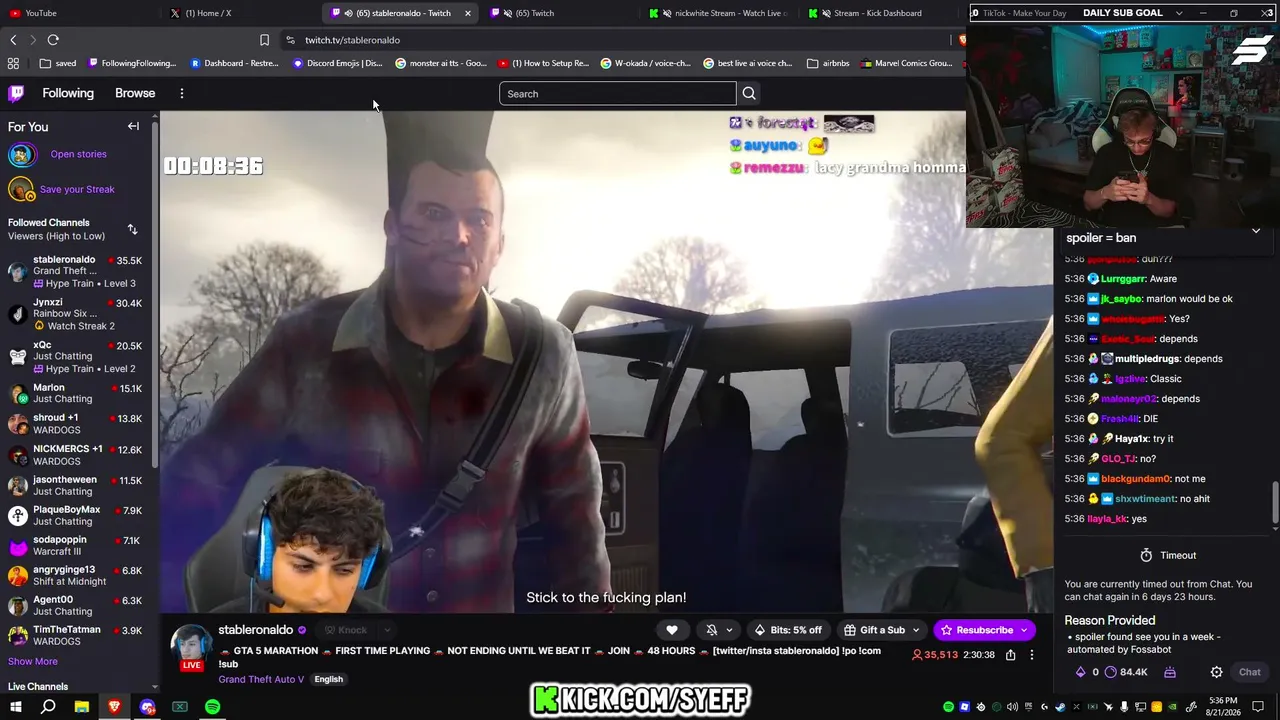Open Discord Emojis bookmark
The height and width of the screenshot is (720, 1280).
[x=338, y=63]
